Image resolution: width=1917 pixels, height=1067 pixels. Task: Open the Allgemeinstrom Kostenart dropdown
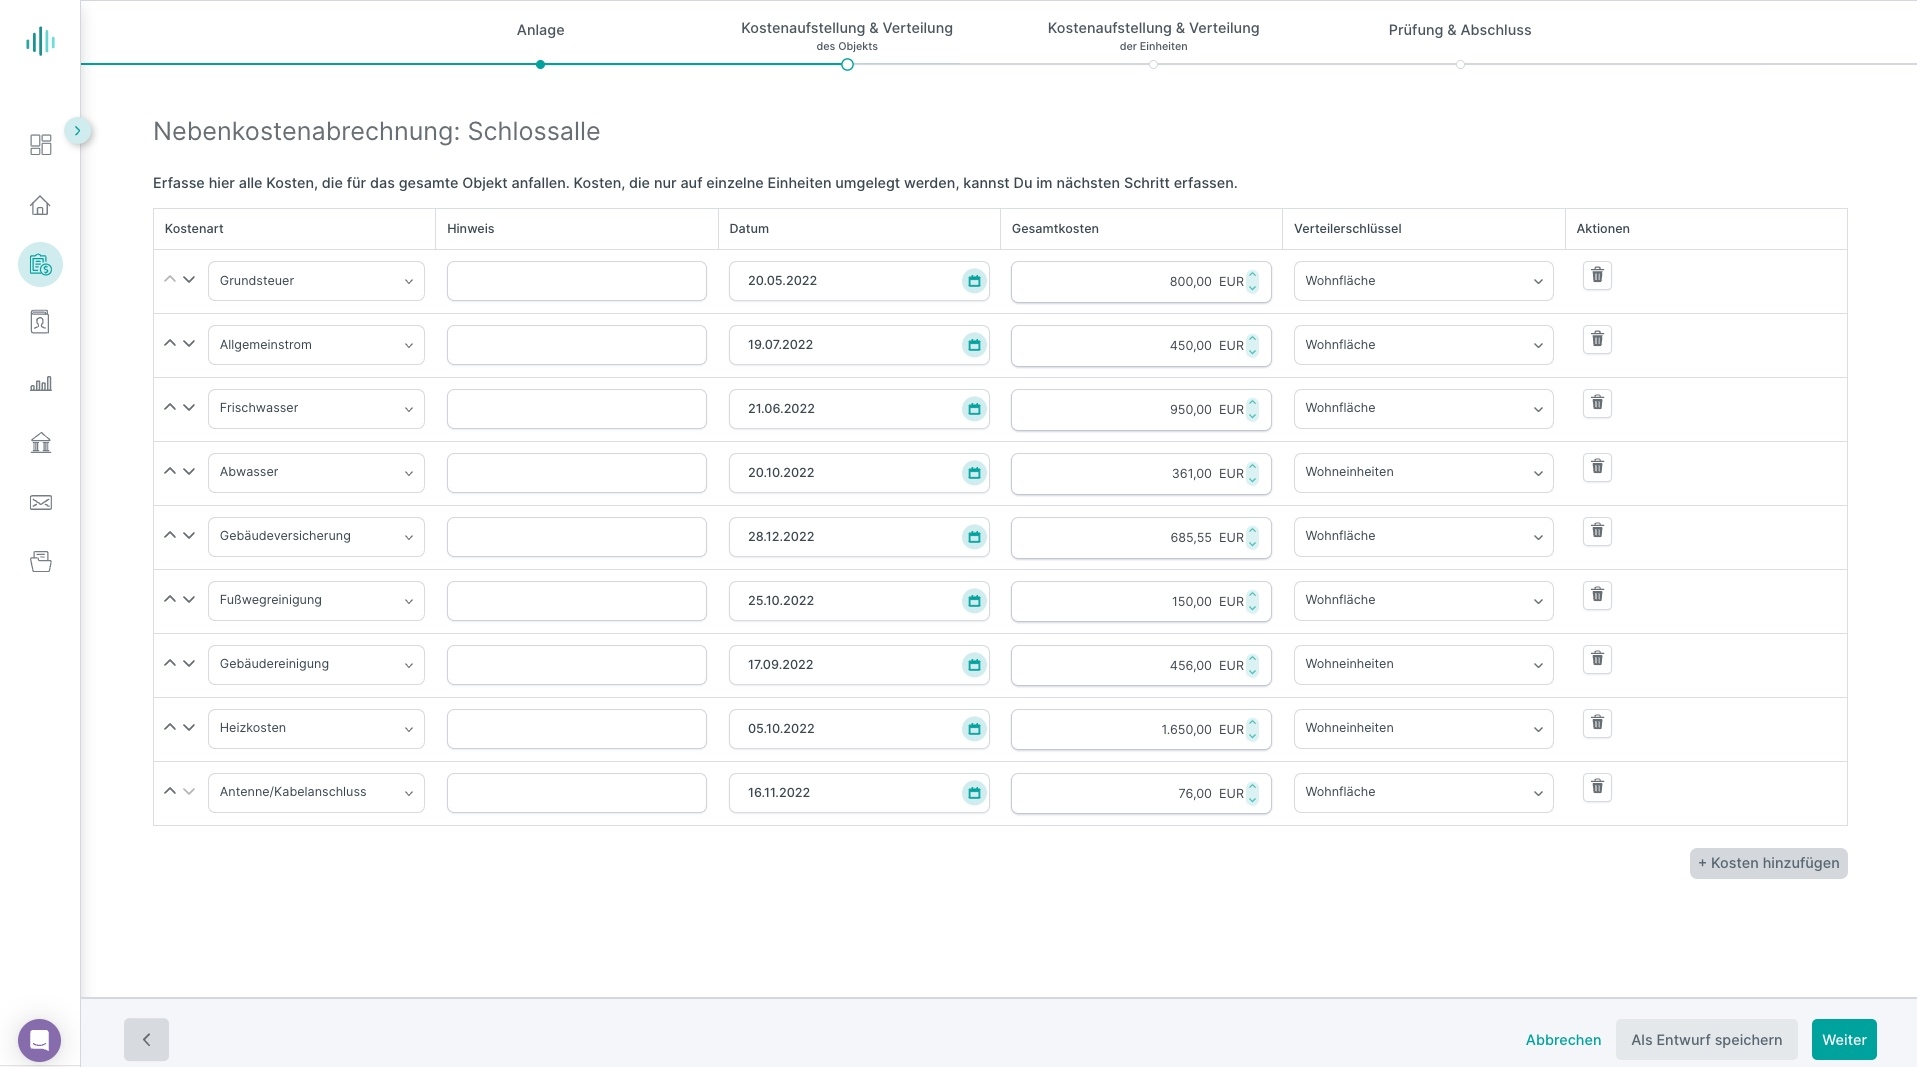[x=316, y=345]
